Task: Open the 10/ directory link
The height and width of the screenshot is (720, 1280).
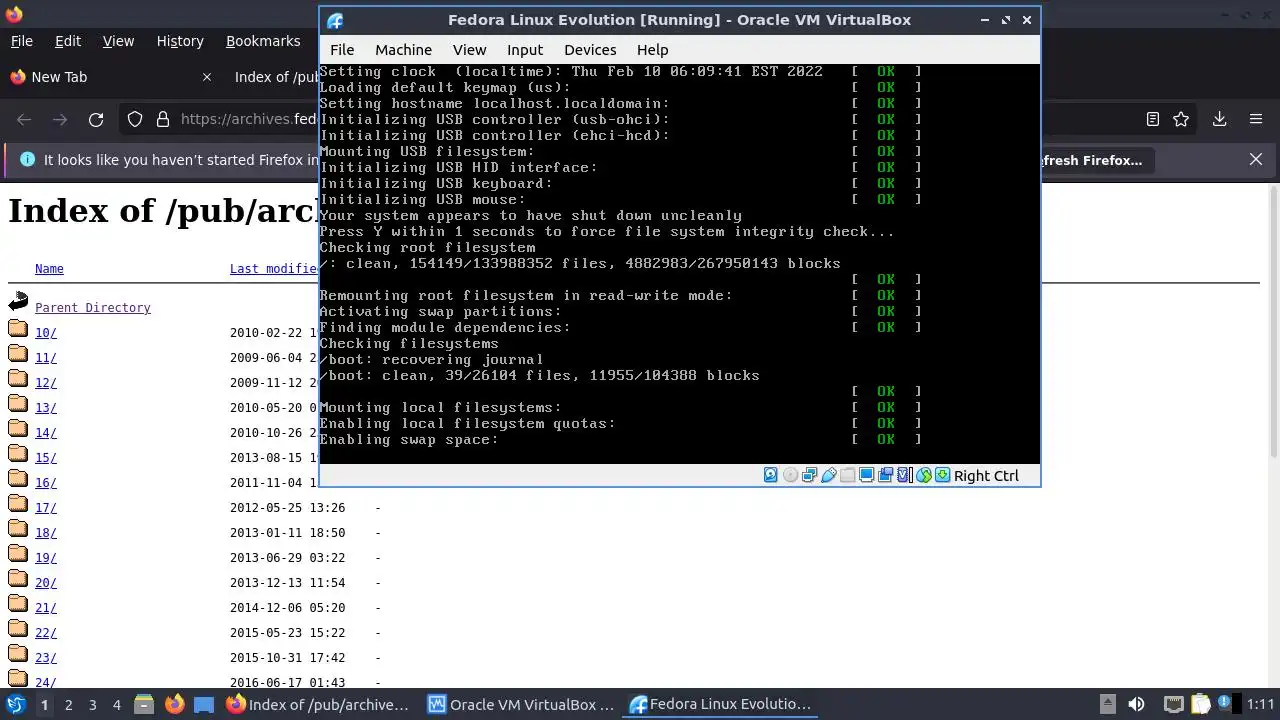Action: (46, 333)
